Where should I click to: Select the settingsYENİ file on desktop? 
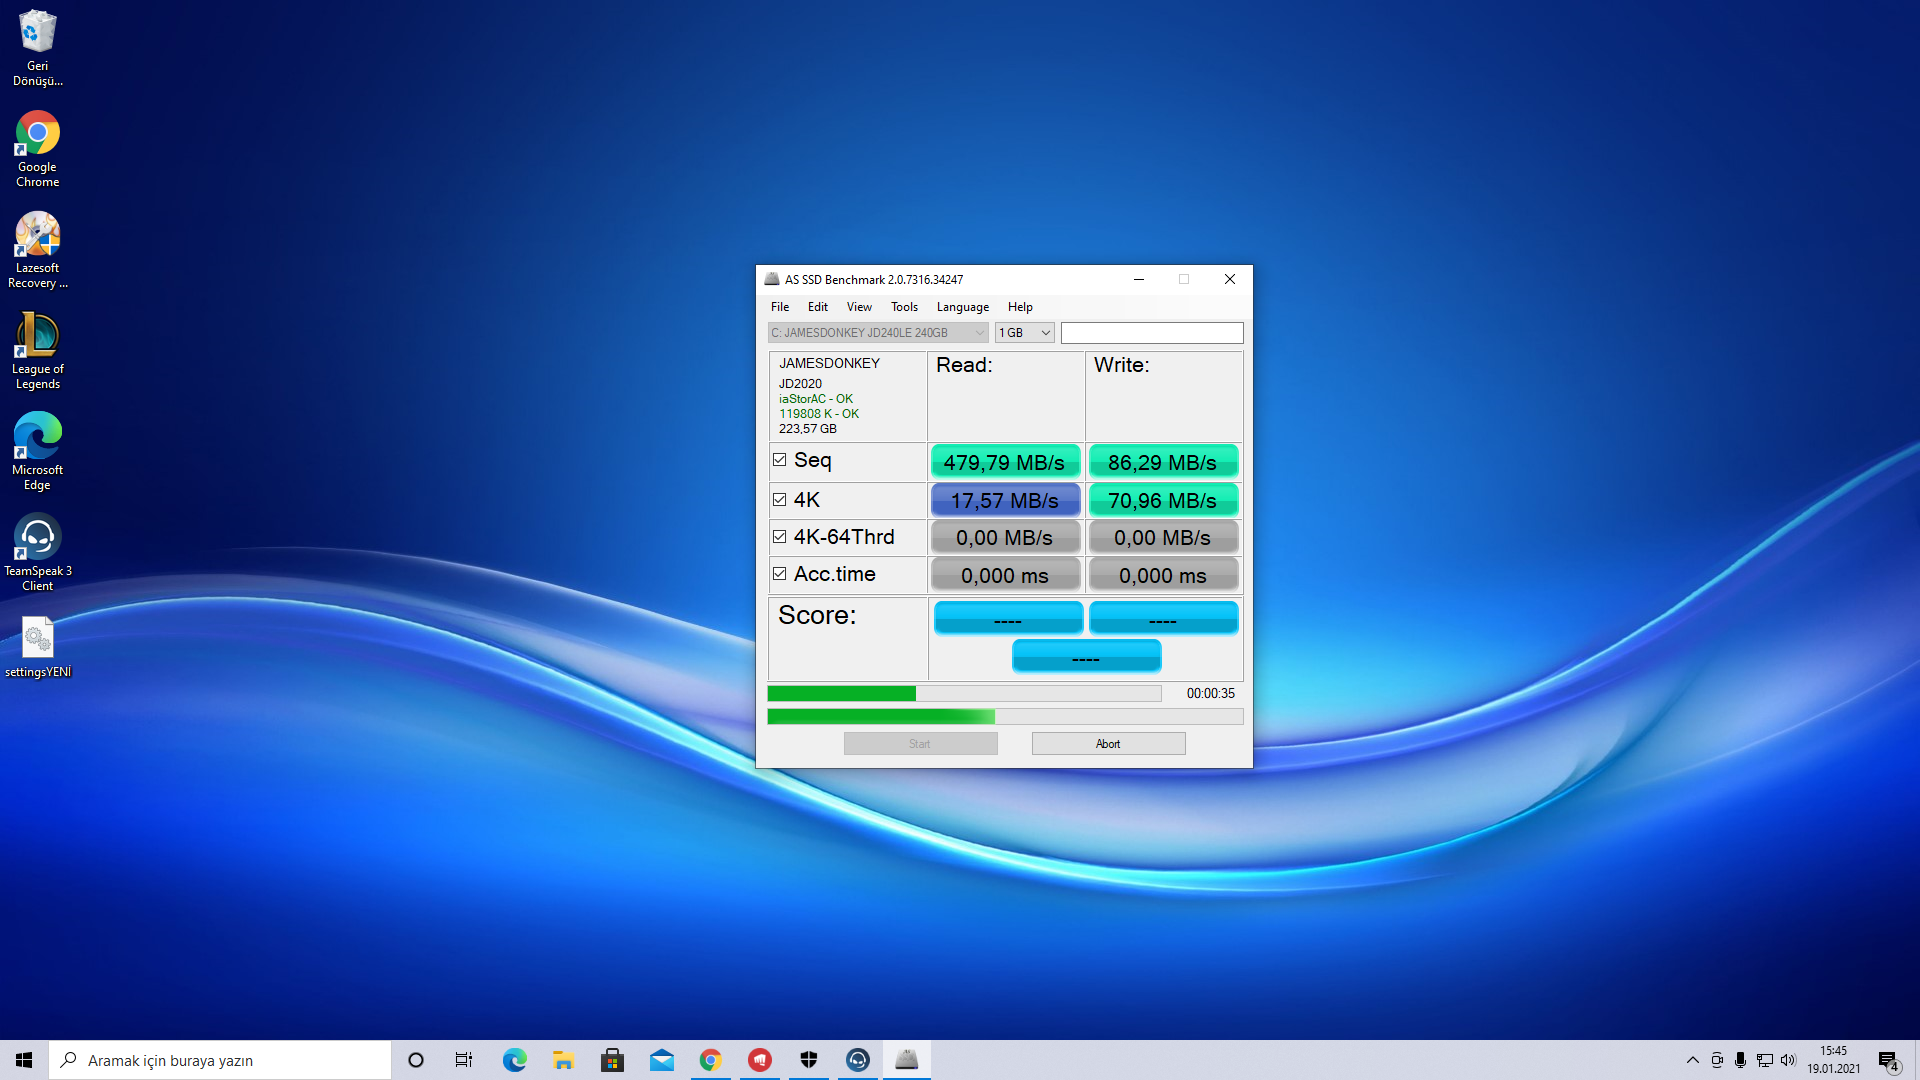click(x=37, y=647)
